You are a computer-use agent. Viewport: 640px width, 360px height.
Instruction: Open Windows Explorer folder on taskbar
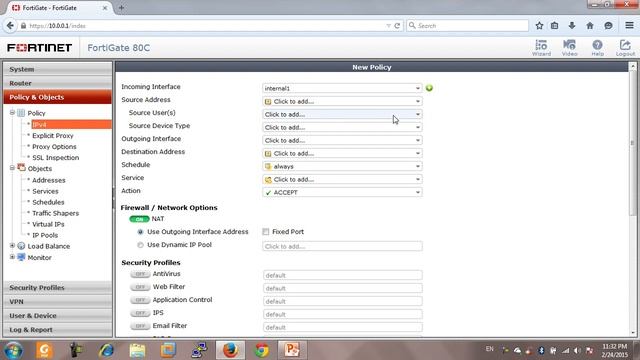(137, 350)
